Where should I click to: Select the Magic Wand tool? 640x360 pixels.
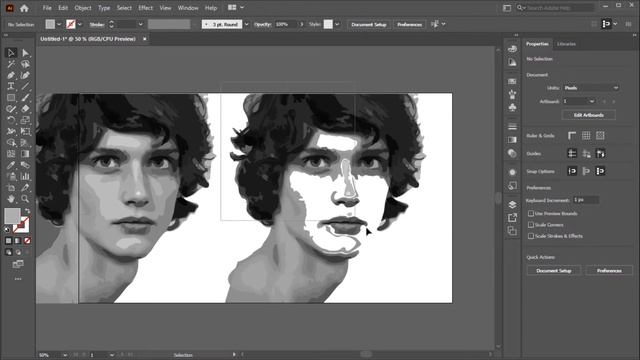click(x=11, y=64)
